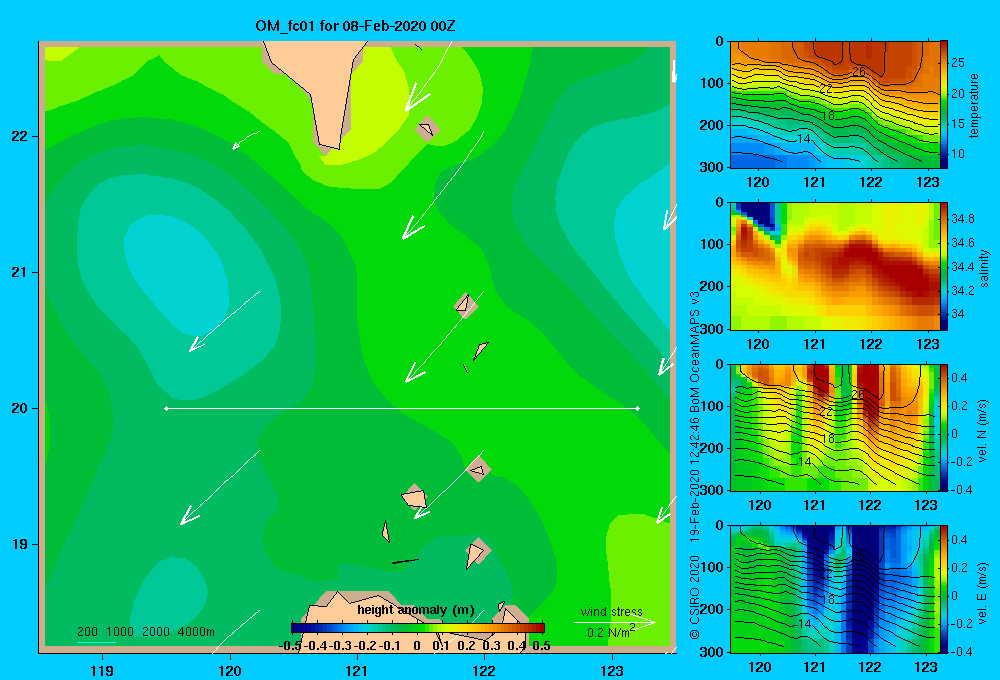Click the height anomaly color bar
The height and width of the screenshot is (680, 1000).
418,628
